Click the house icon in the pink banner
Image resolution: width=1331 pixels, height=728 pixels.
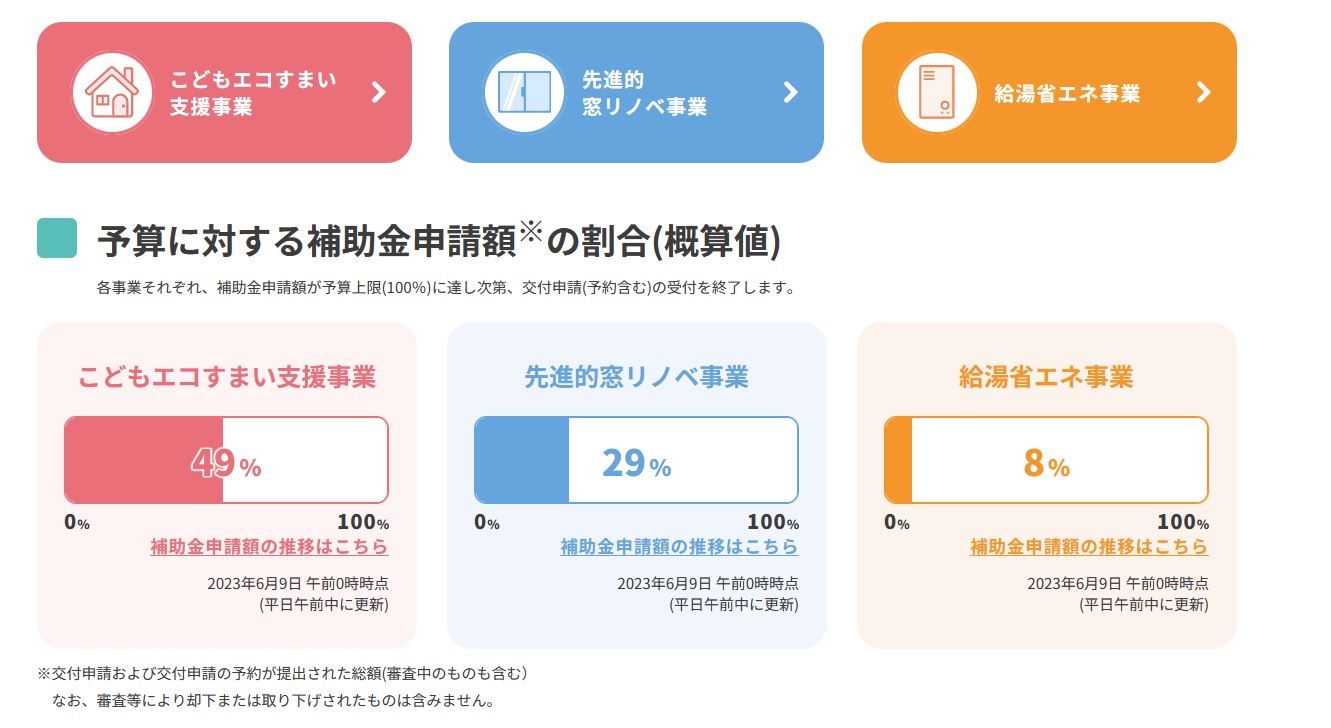112,93
